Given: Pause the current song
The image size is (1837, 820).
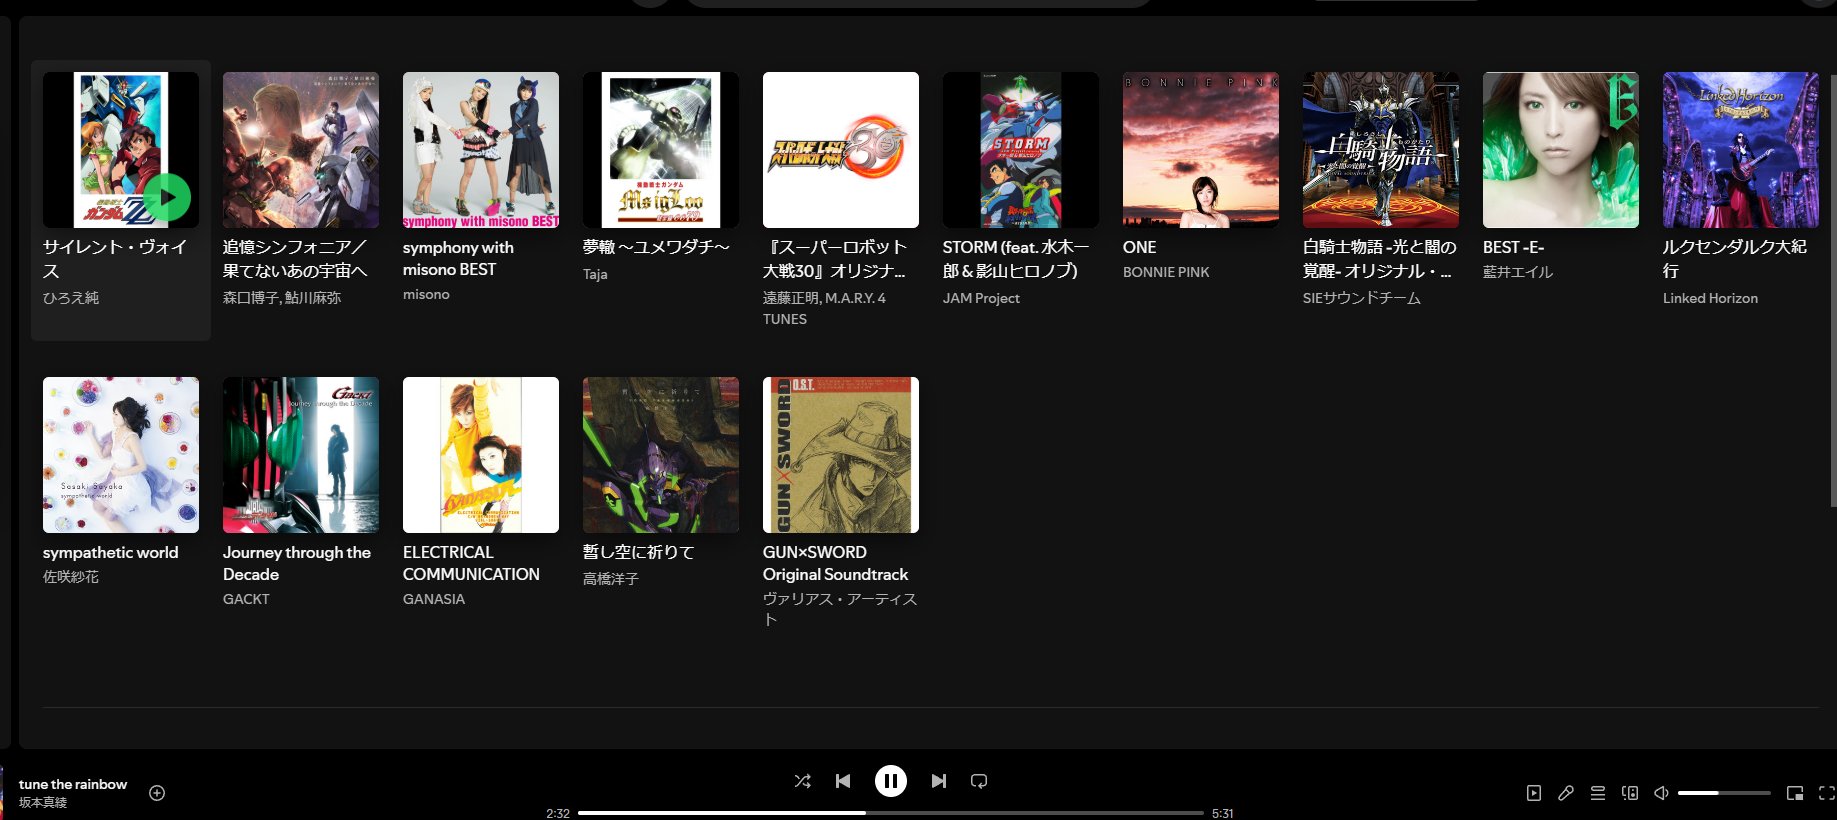Looking at the screenshot, I should coord(890,781).
